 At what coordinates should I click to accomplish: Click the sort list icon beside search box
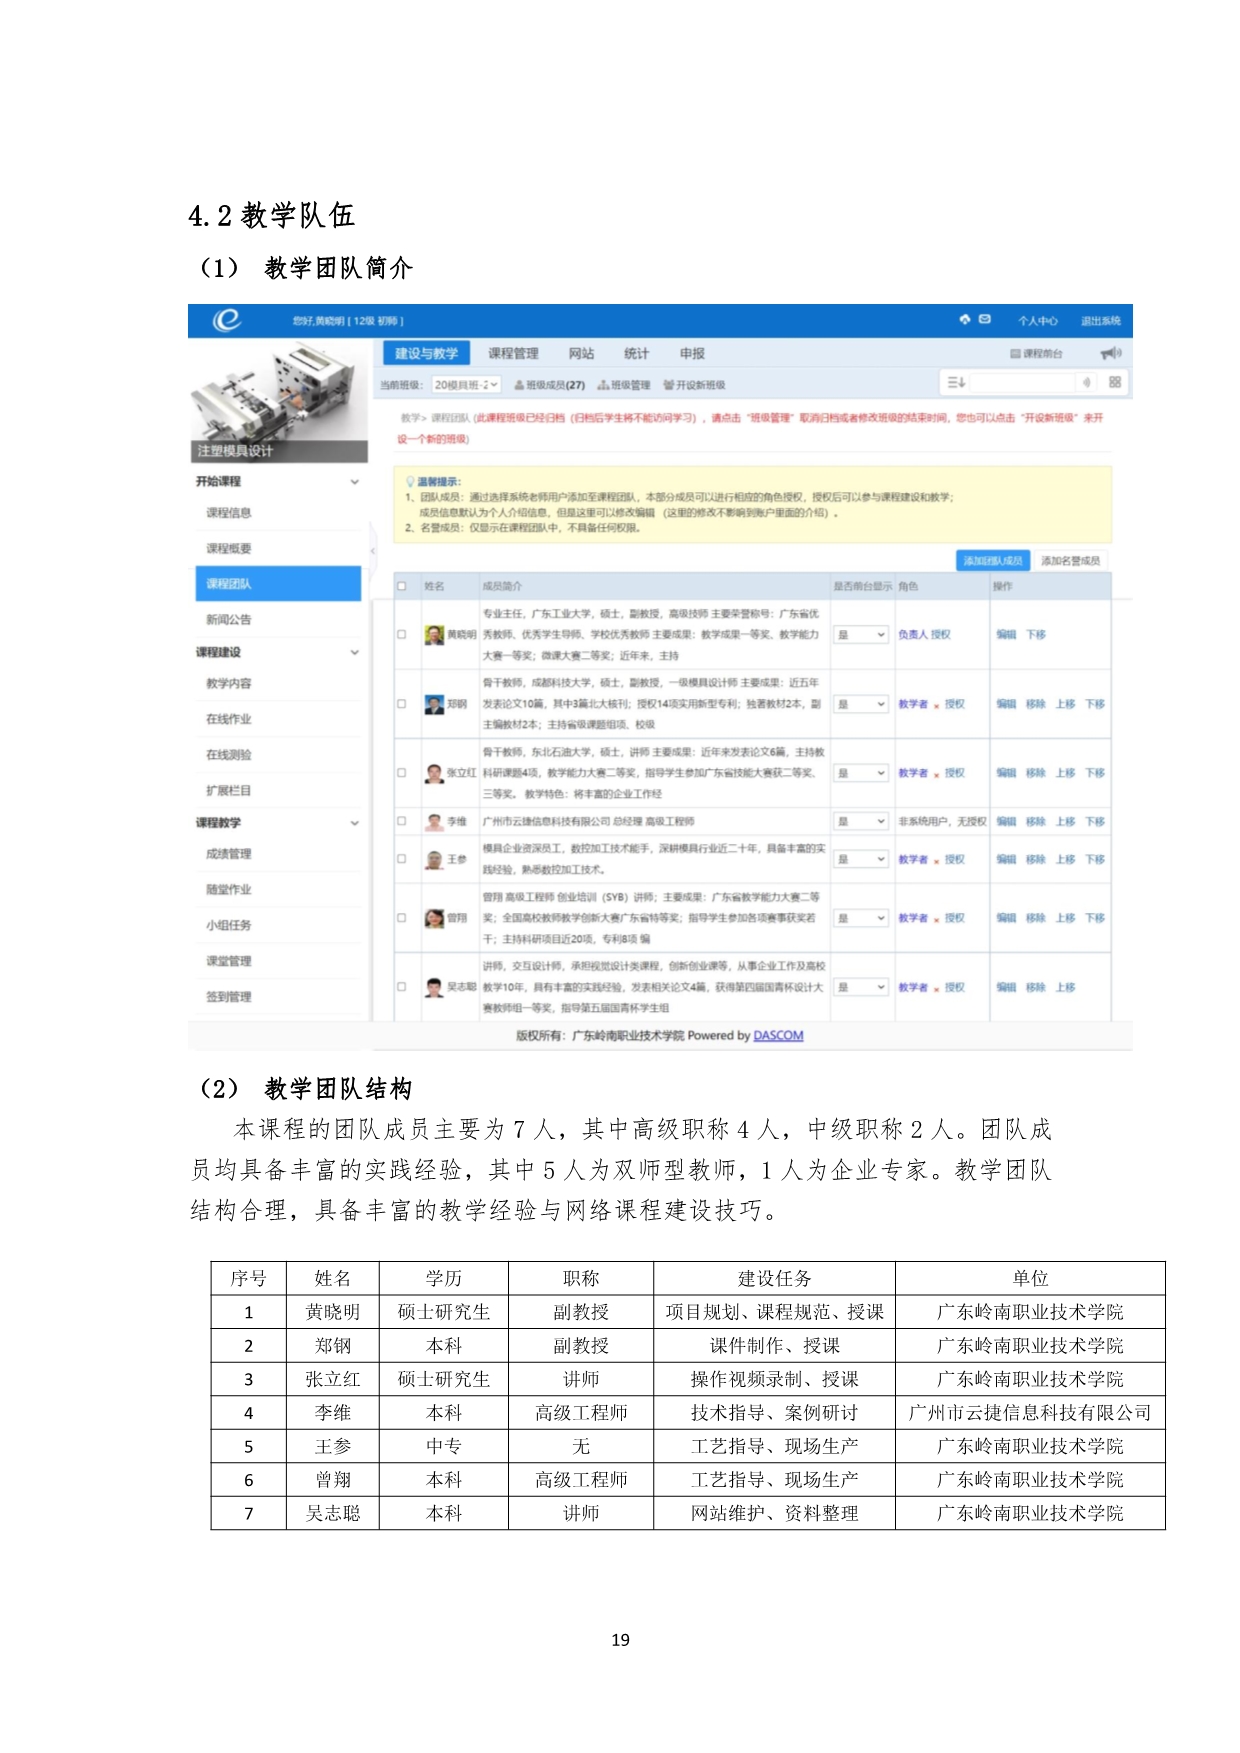[956, 382]
